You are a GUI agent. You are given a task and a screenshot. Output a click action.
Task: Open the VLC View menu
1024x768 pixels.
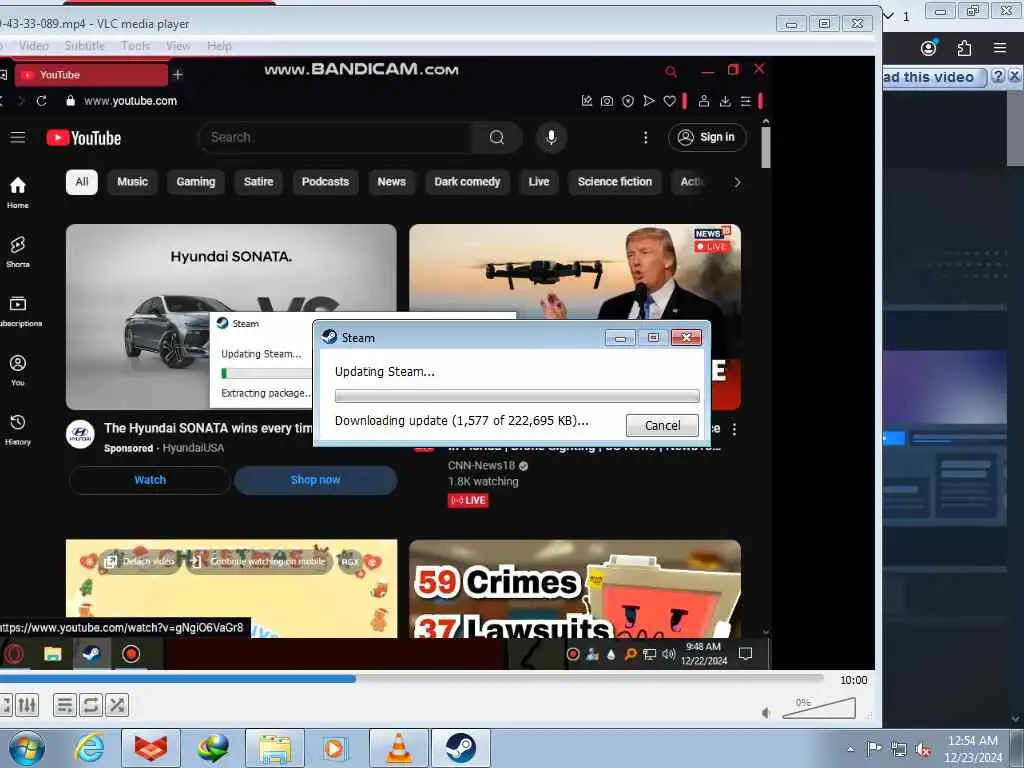[178, 46]
